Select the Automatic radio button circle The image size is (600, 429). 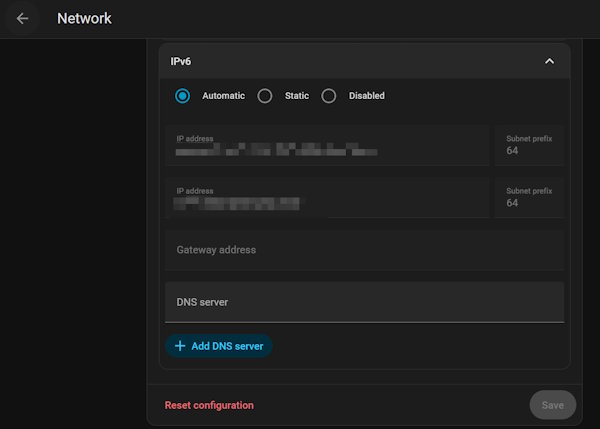tap(182, 96)
